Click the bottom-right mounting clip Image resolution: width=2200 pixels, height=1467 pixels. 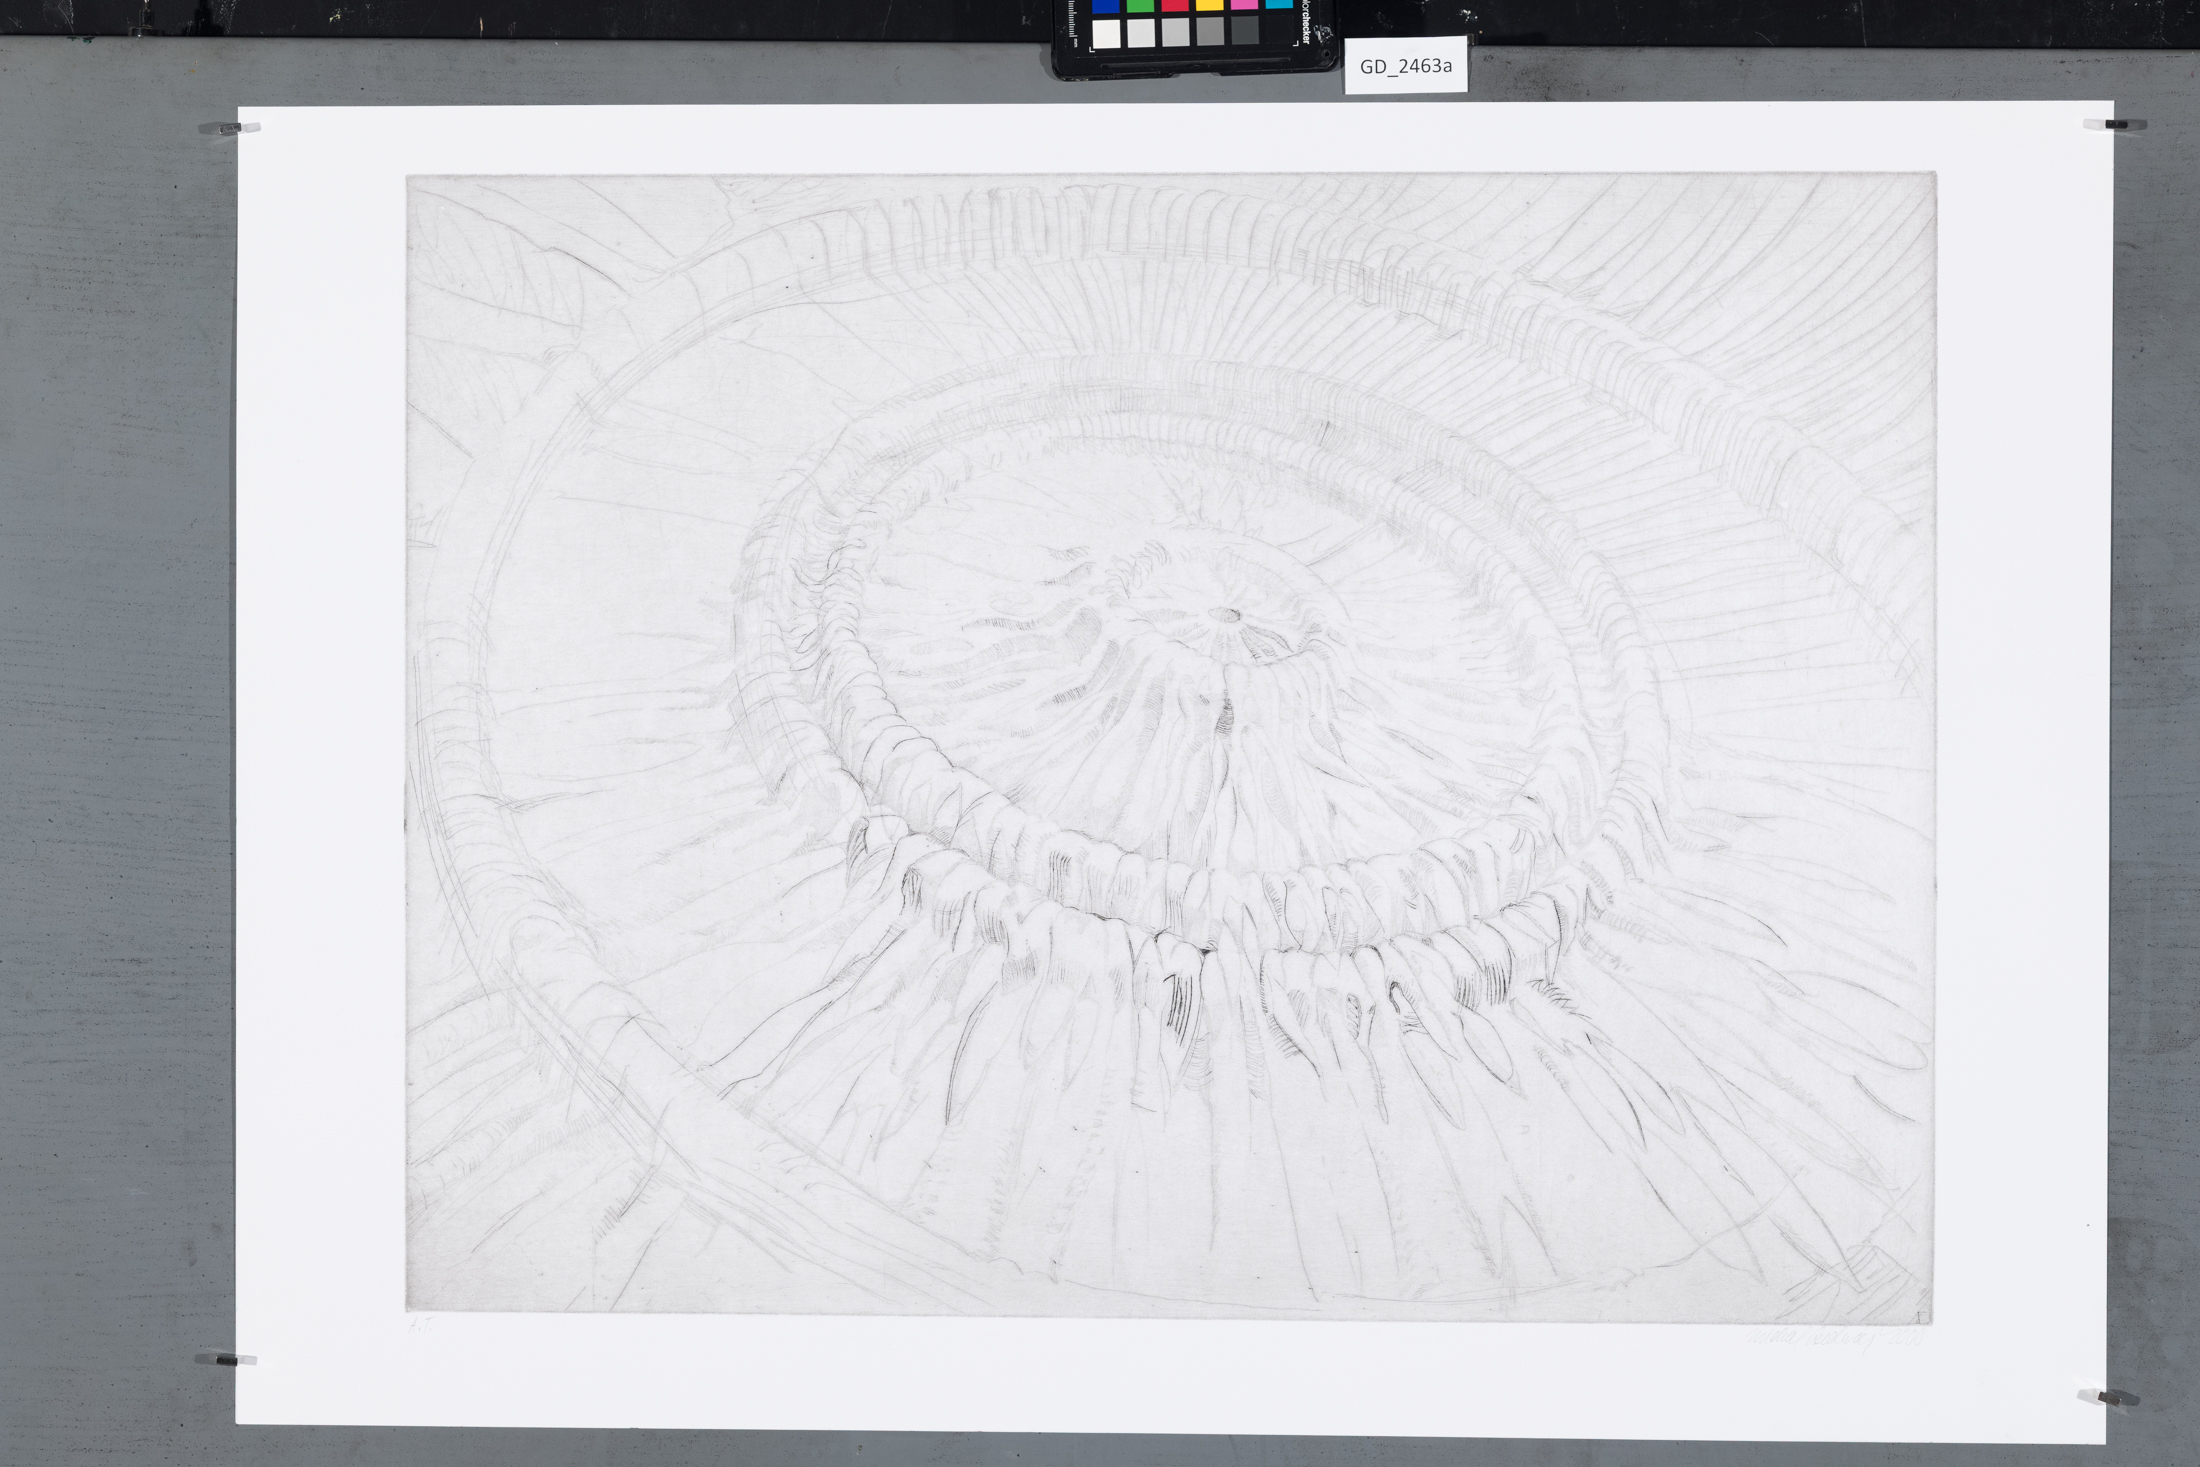[2108, 1397]
